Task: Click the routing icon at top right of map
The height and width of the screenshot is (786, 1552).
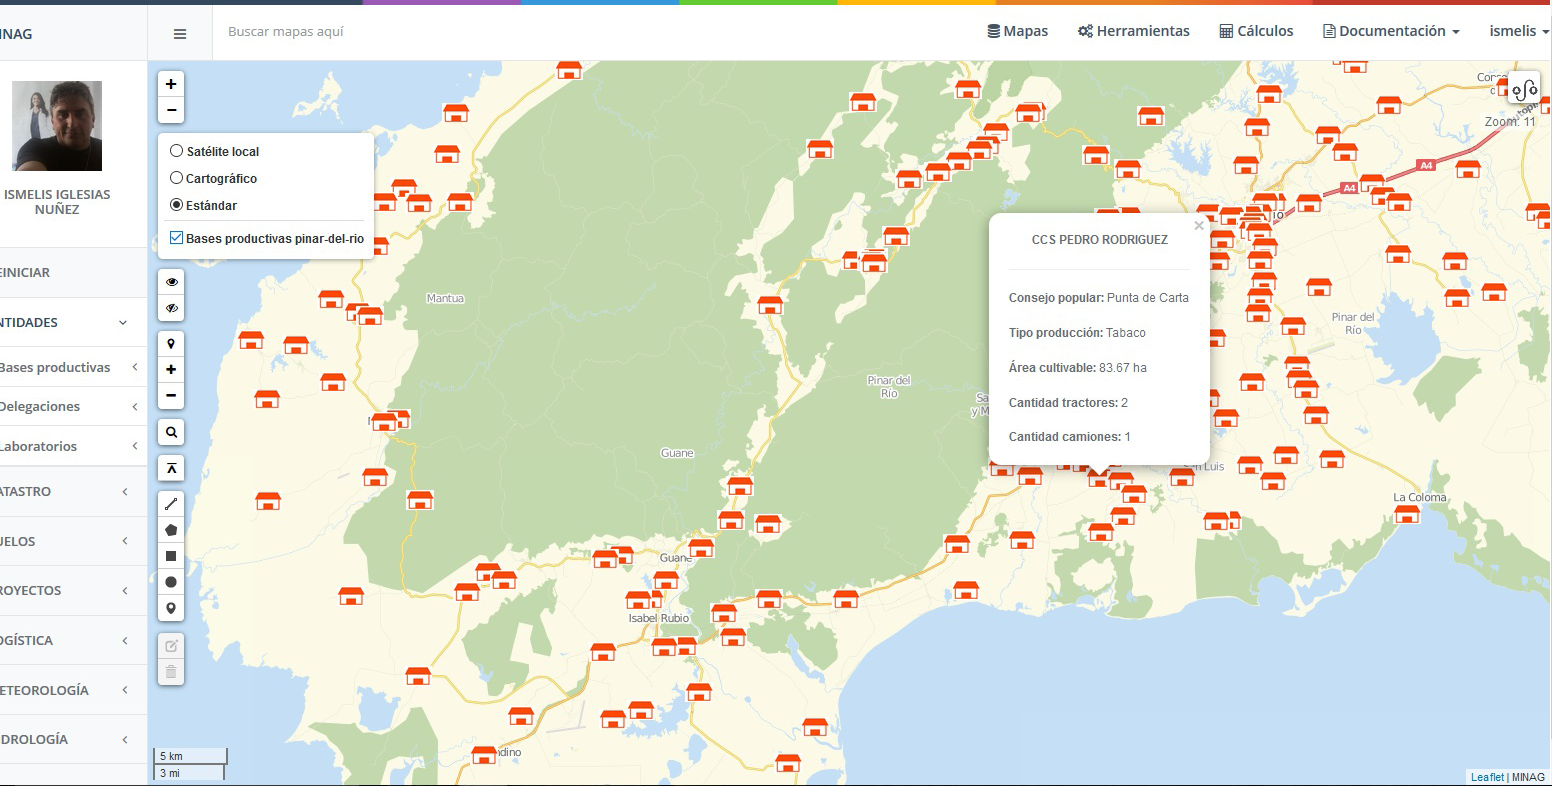Action: pos(1524,89)
